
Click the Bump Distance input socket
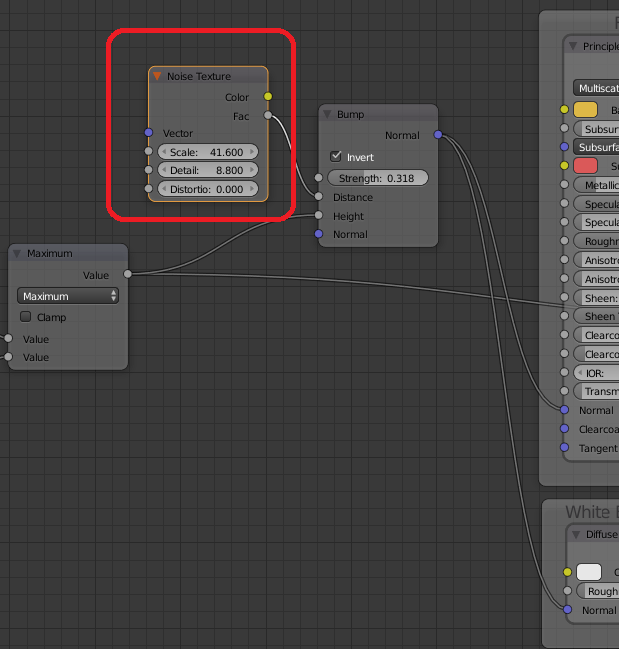click(x=318, y=197)
